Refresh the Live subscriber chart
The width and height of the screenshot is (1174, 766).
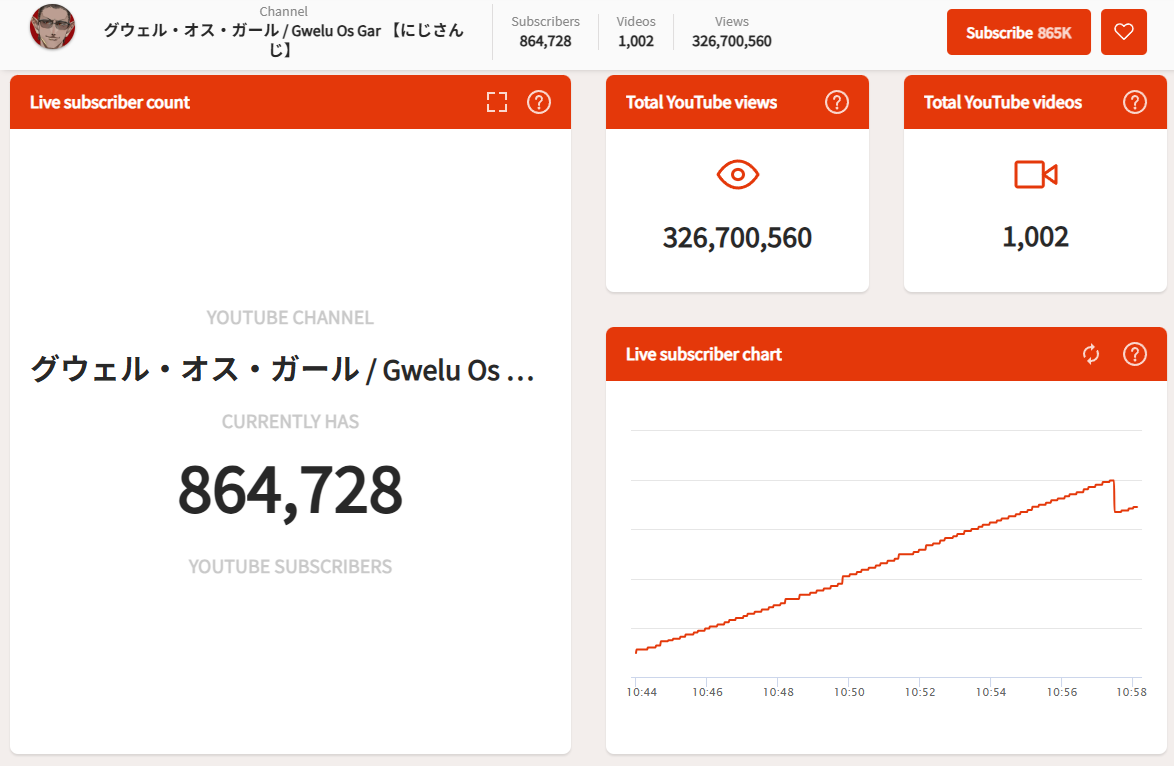pos(1091,354)
